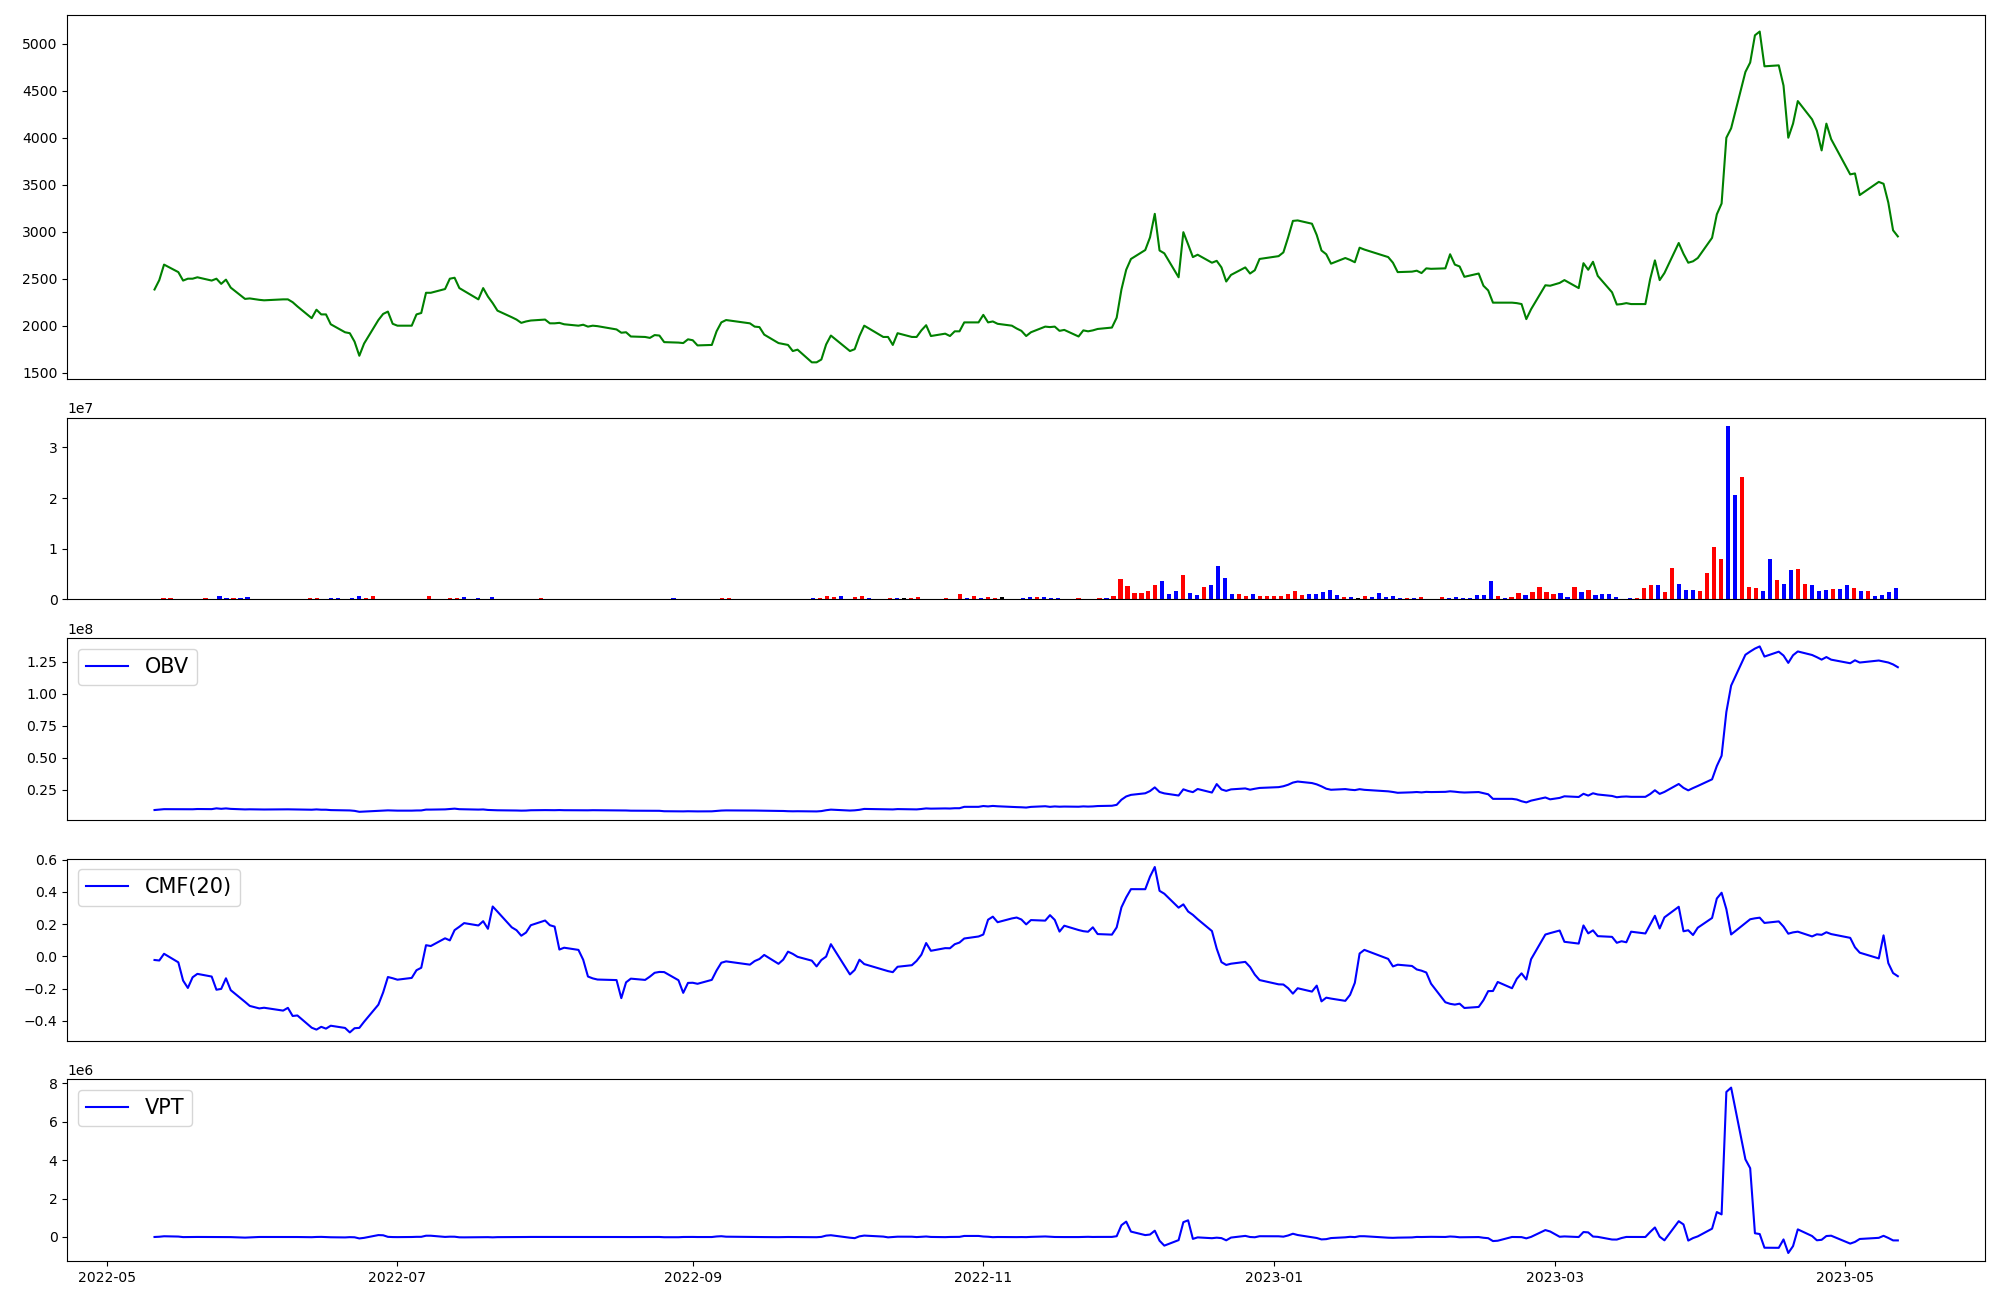This screenshot has width=2000, height=1300.
Task: Click the 2023-05 date tick label
Action: click(x=1844, y=1277)
